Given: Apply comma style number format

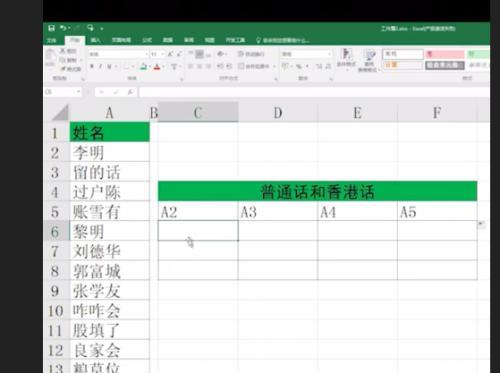Looking at the screenshot, I should 307,66.
